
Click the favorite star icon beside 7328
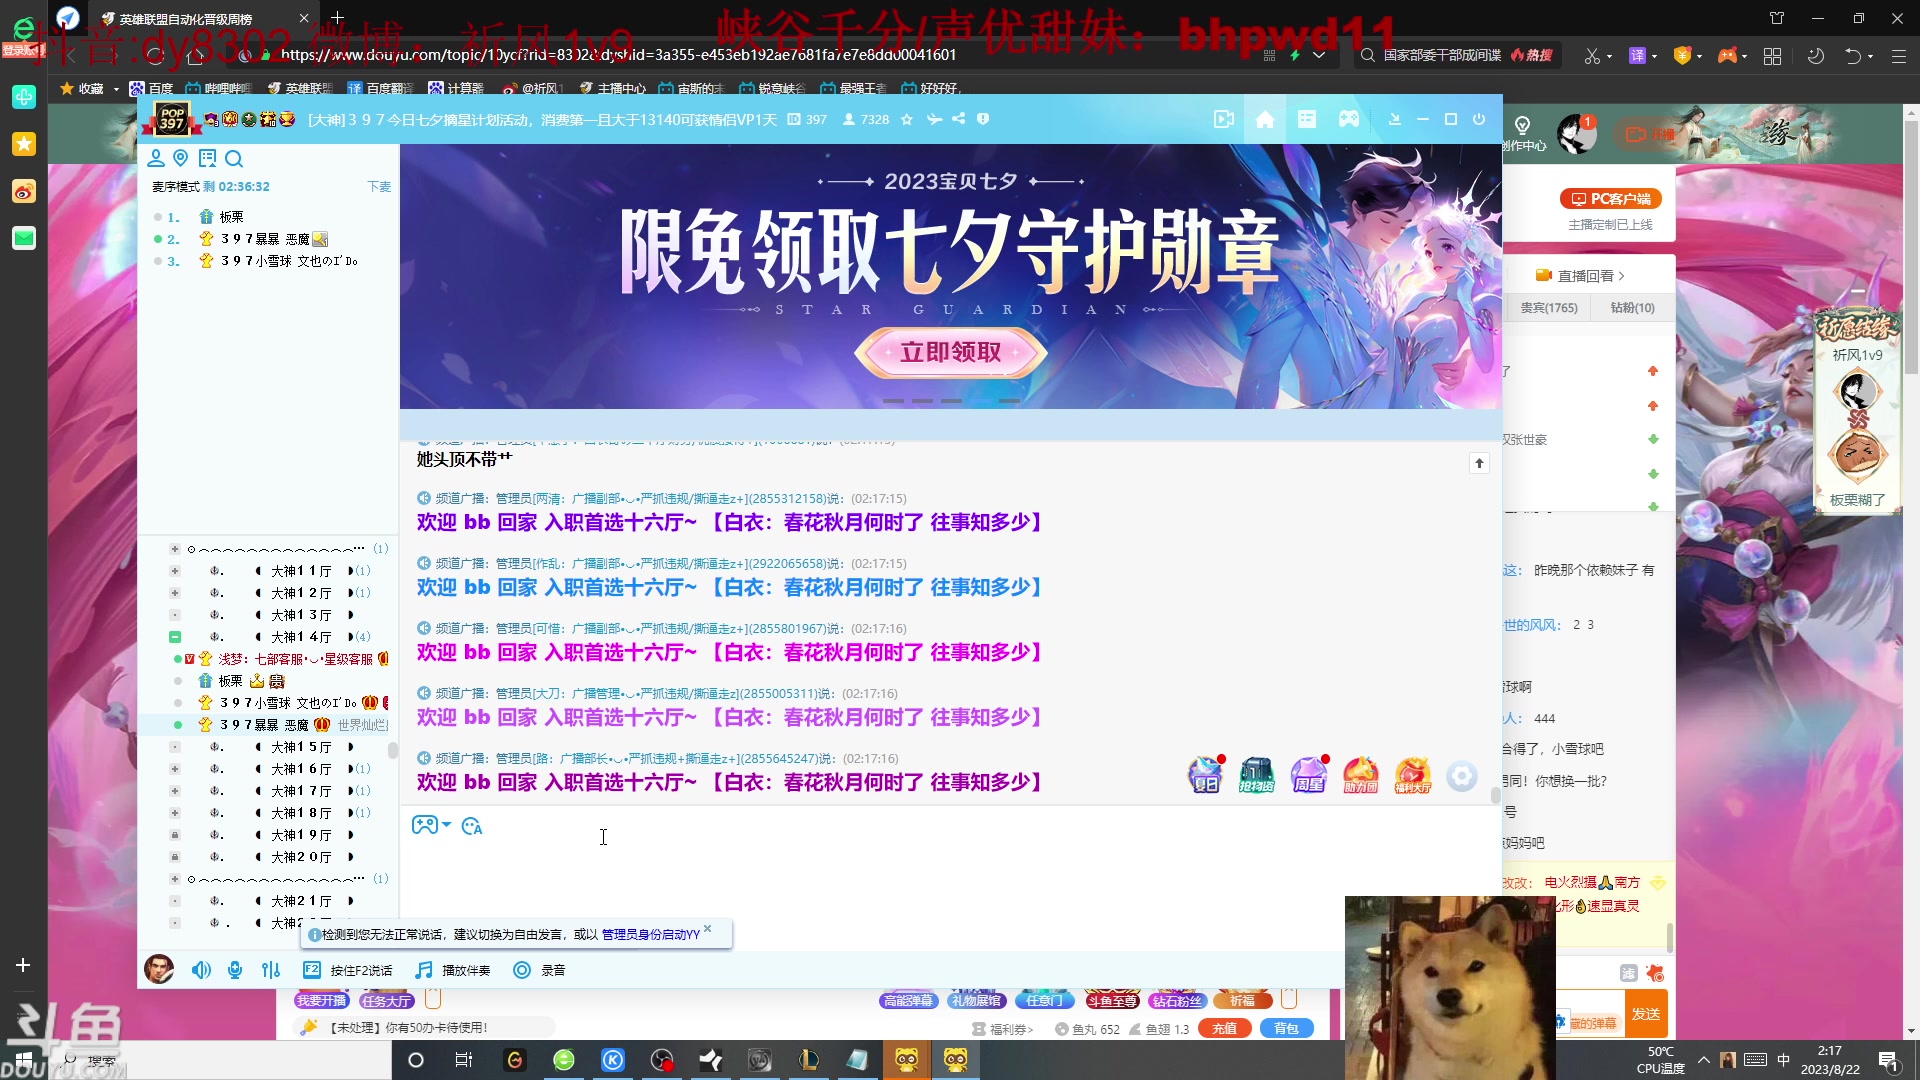[x=907, y=119]
